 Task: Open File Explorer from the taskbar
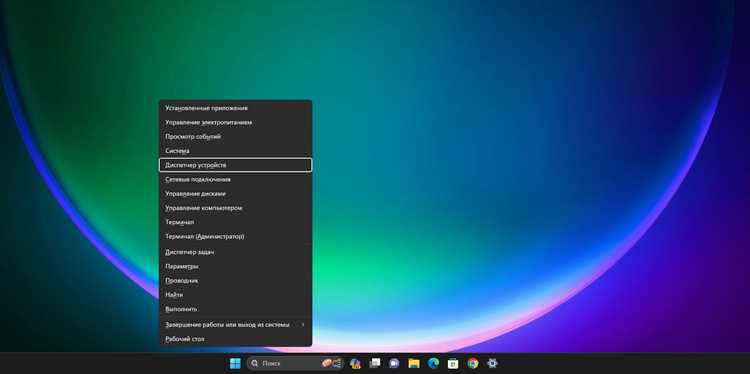(x=414, y=363)
